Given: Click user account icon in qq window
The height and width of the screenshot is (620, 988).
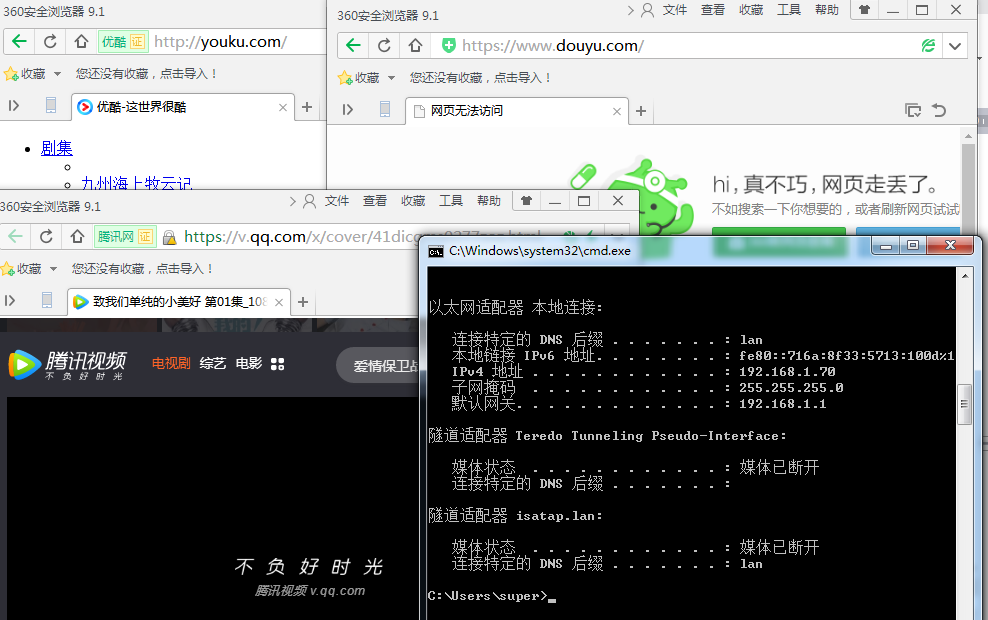Looking at the screenshot, I should click(x=309, y=201).
